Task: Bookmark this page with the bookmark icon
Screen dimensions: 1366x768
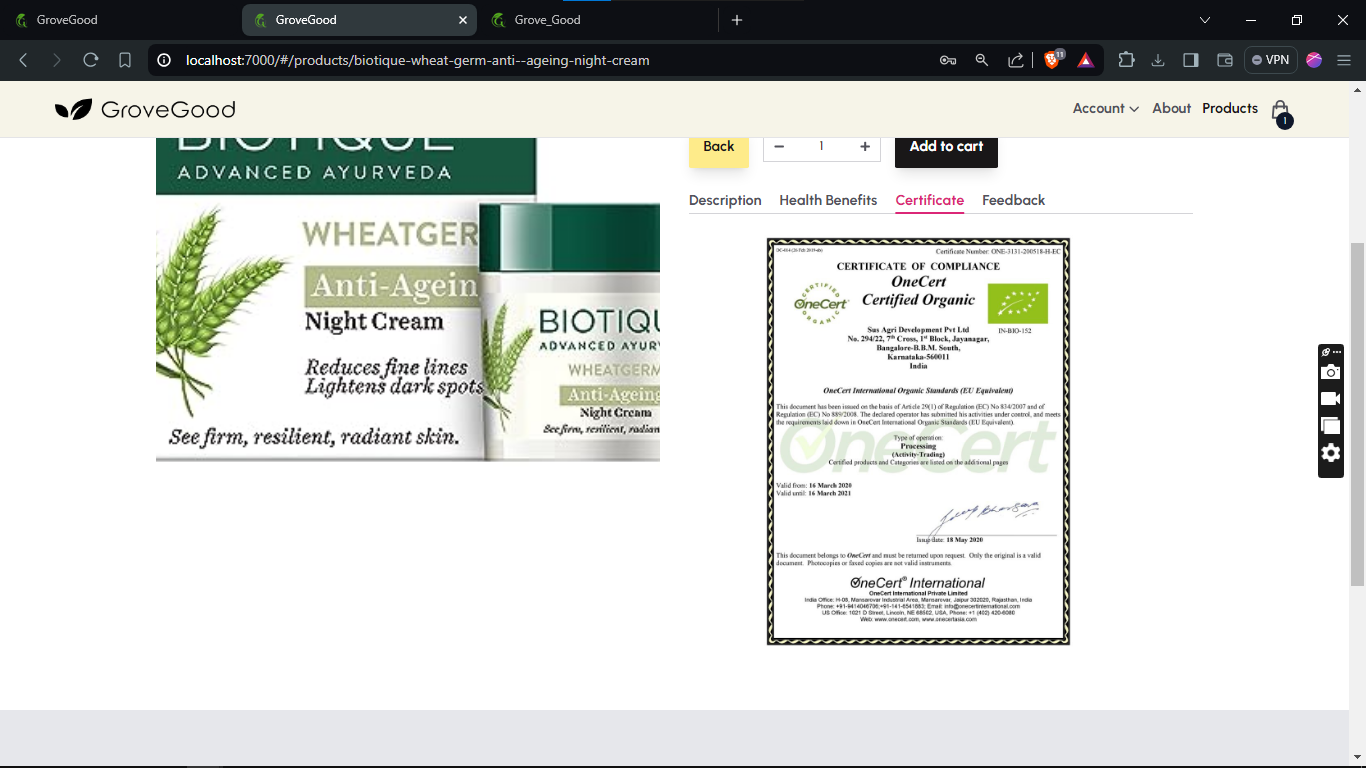Action: click(125, 60)
